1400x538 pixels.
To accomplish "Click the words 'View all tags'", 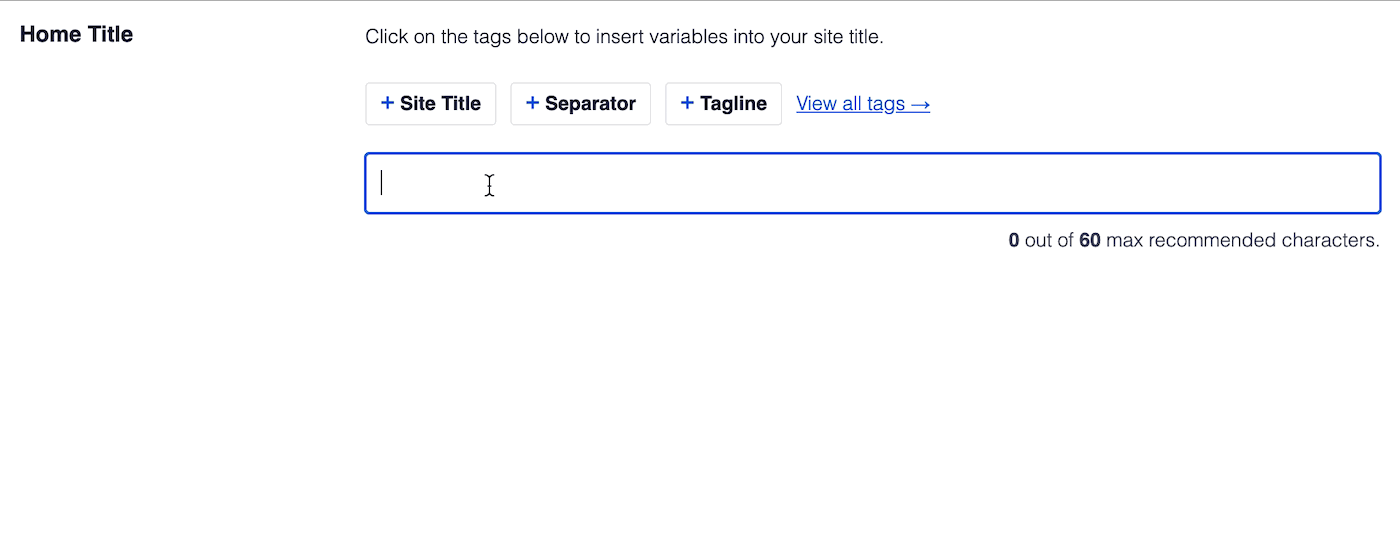I will click(x=851, y=104).
